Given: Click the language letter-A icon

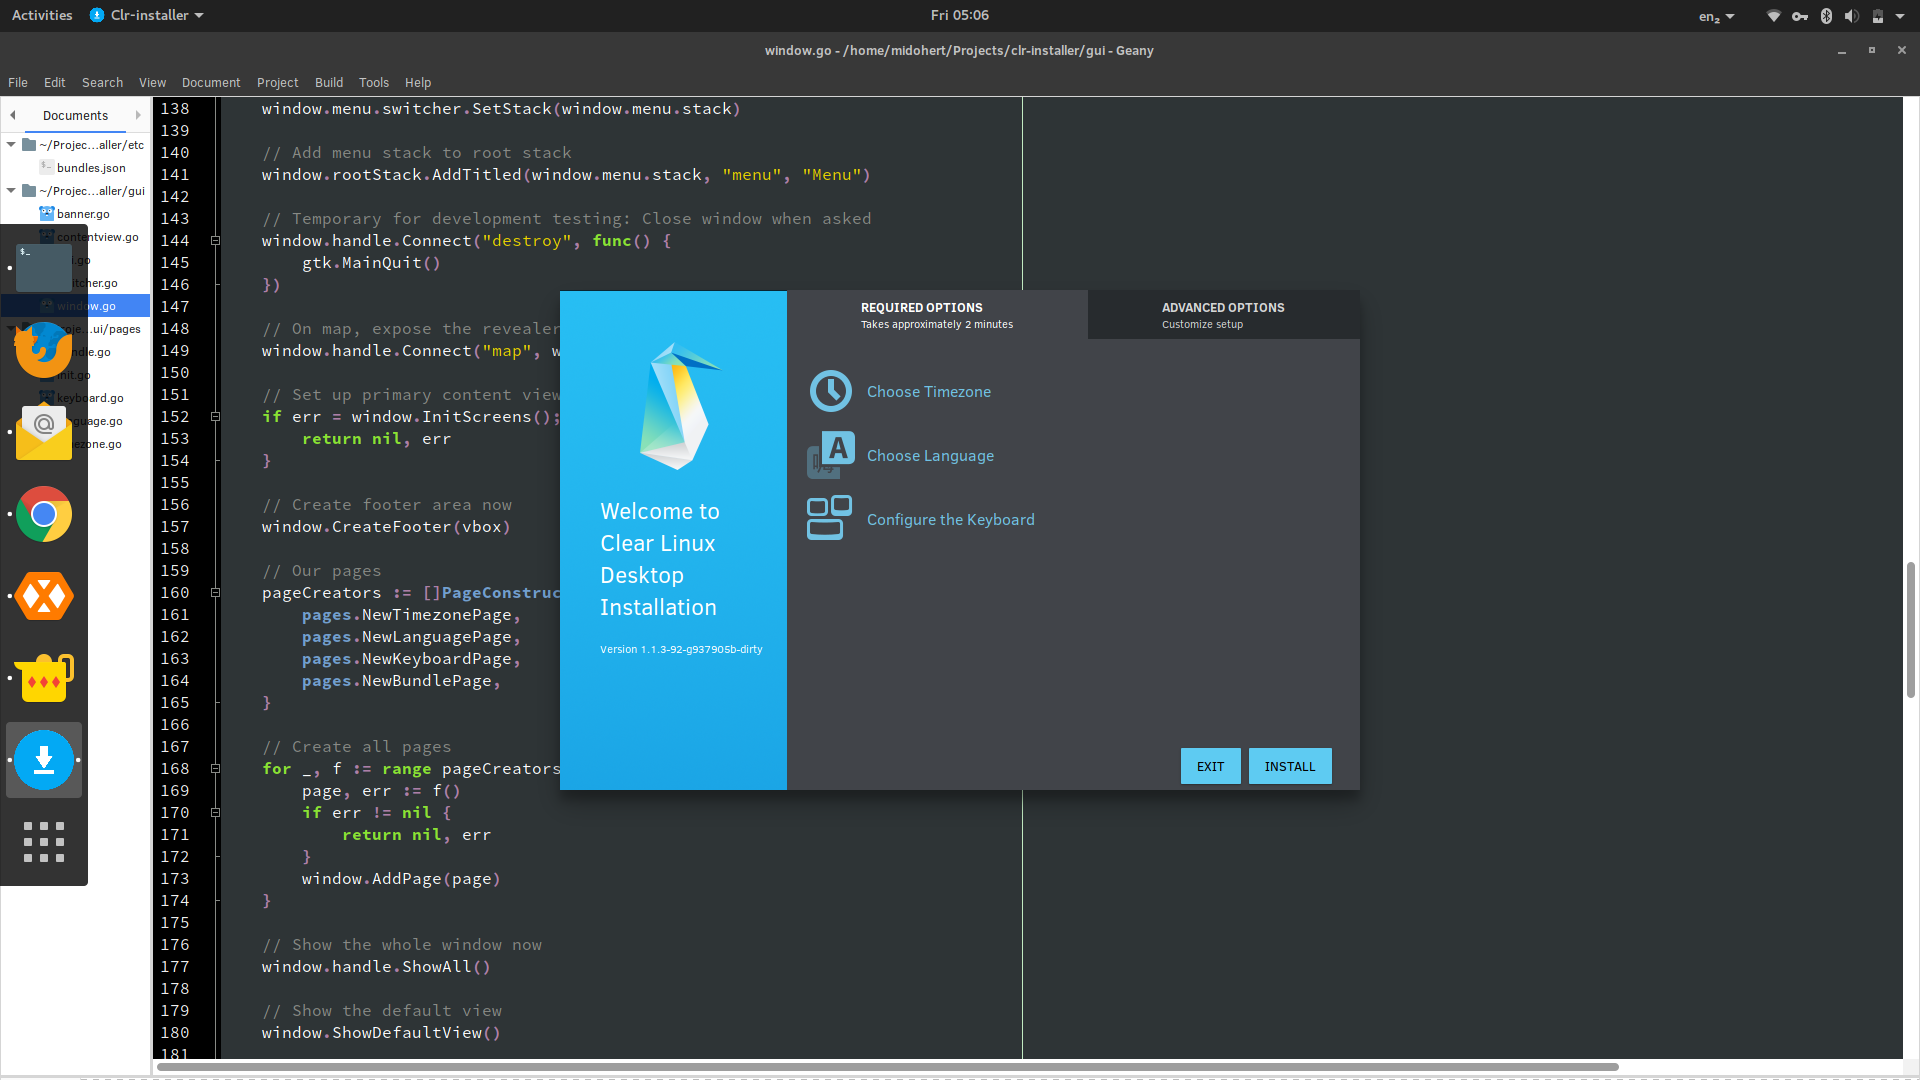Looking at the screenshot, I should (830, 455).
